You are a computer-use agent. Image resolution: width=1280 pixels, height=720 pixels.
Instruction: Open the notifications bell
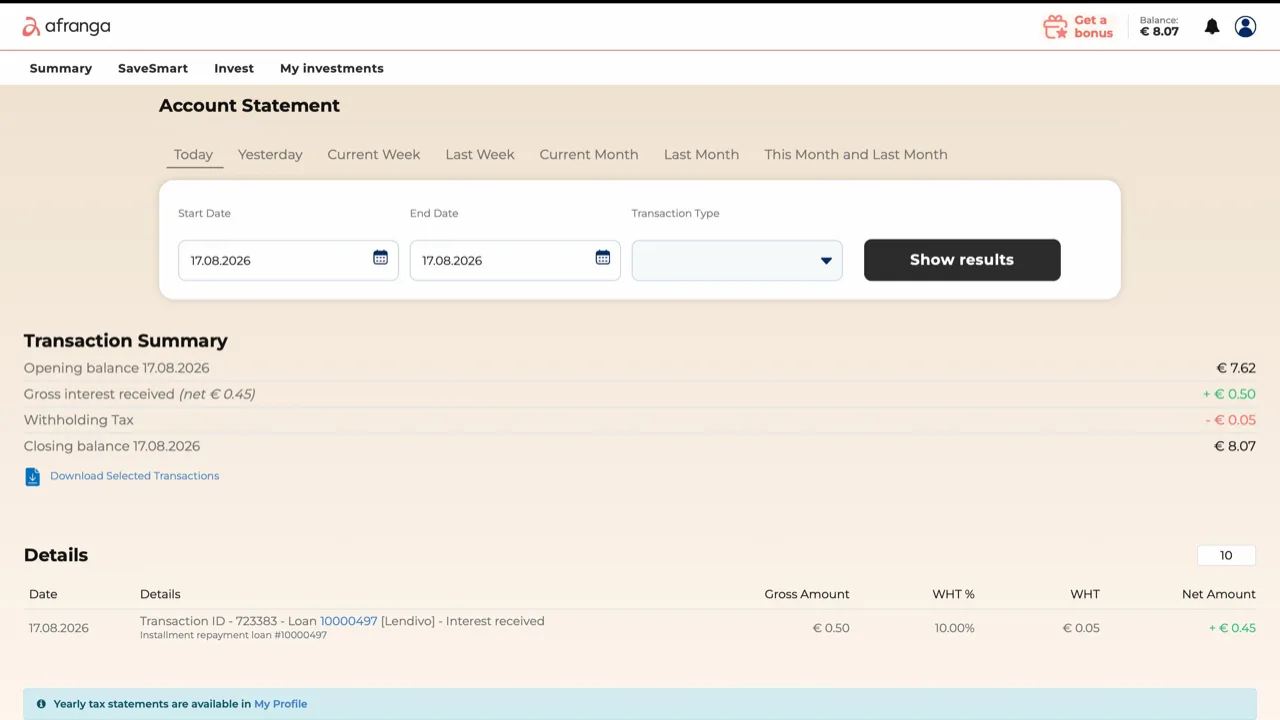coord(1212,27)
